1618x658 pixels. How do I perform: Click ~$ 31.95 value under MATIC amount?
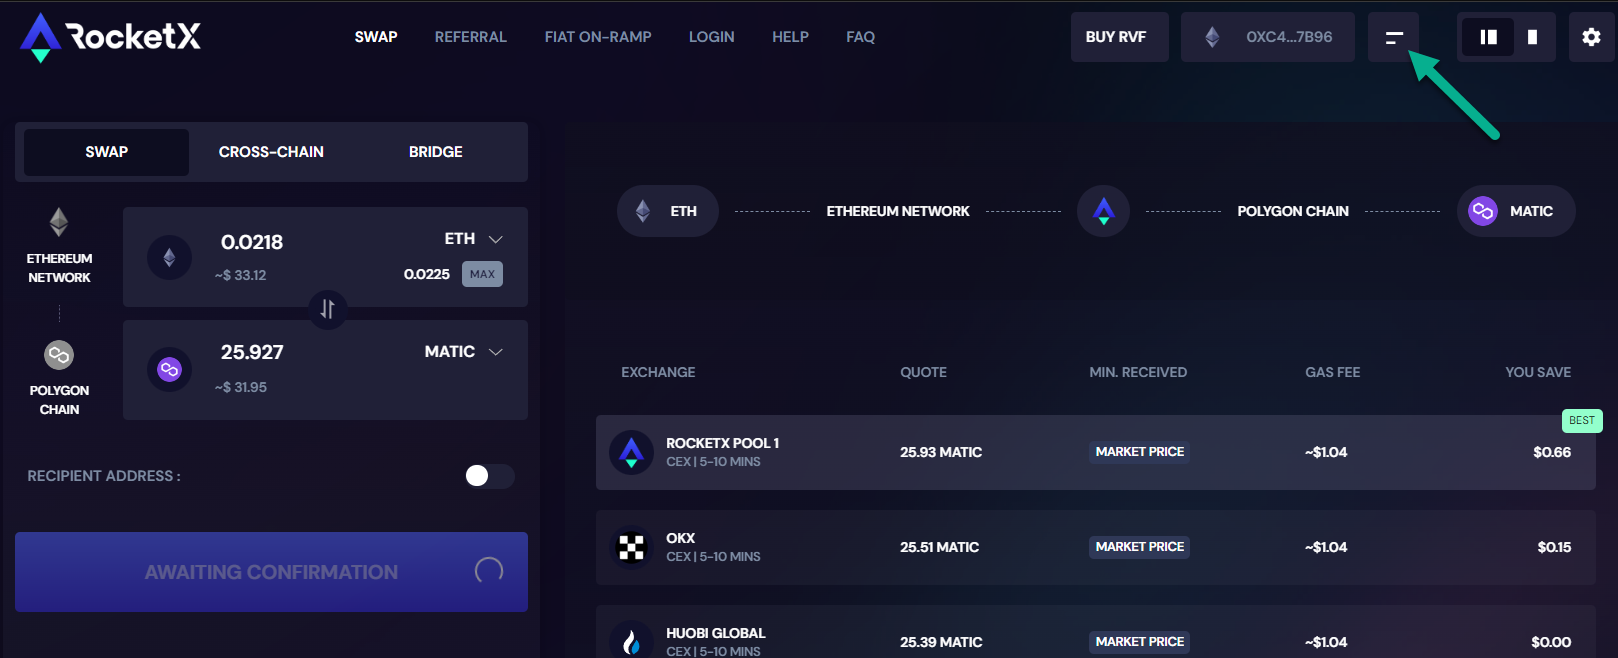(x=240, y=387)
